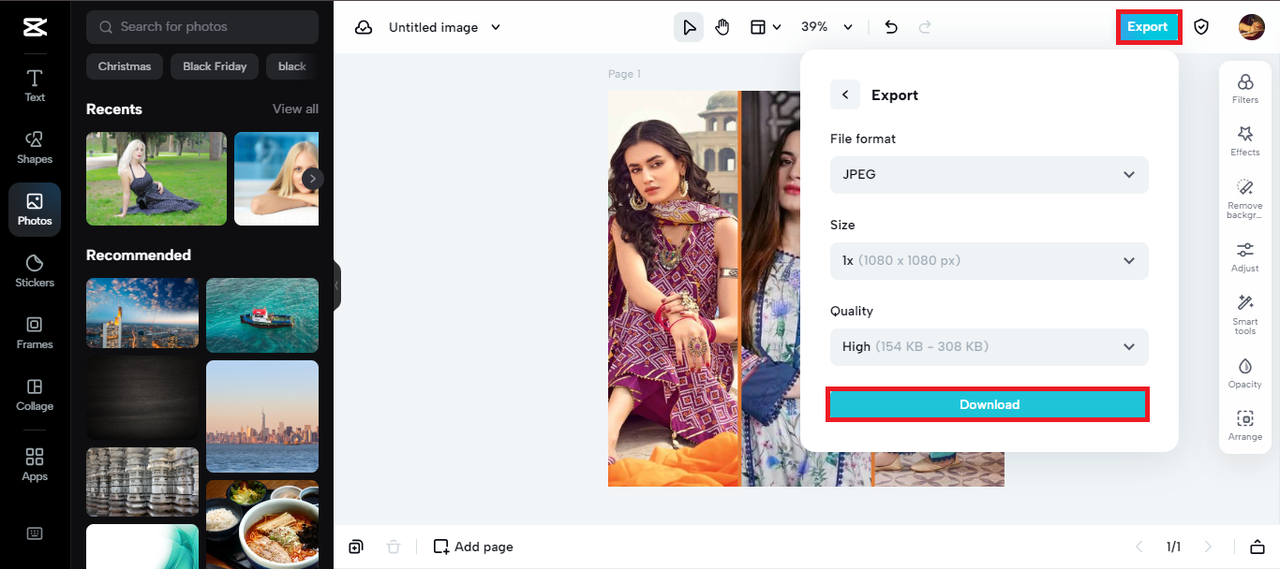This screenshot has width=1280, height=569.
Task: Choose the grey stone columns photo
Action: [142, 482]
